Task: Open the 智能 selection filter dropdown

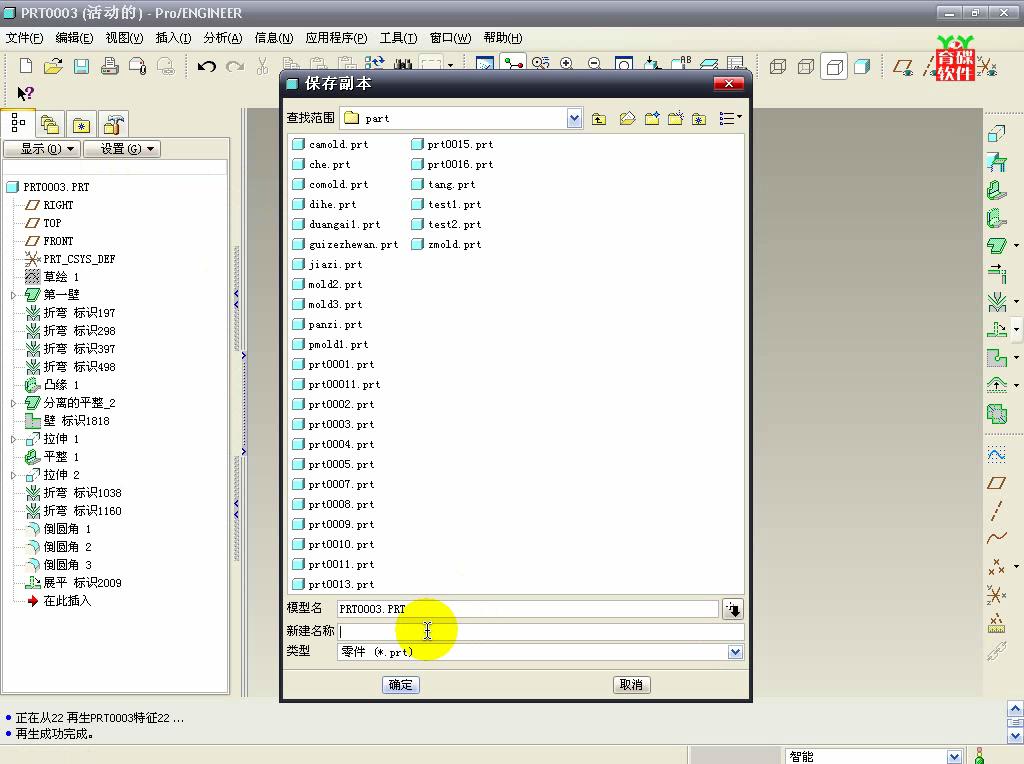Action: [954, 756]
